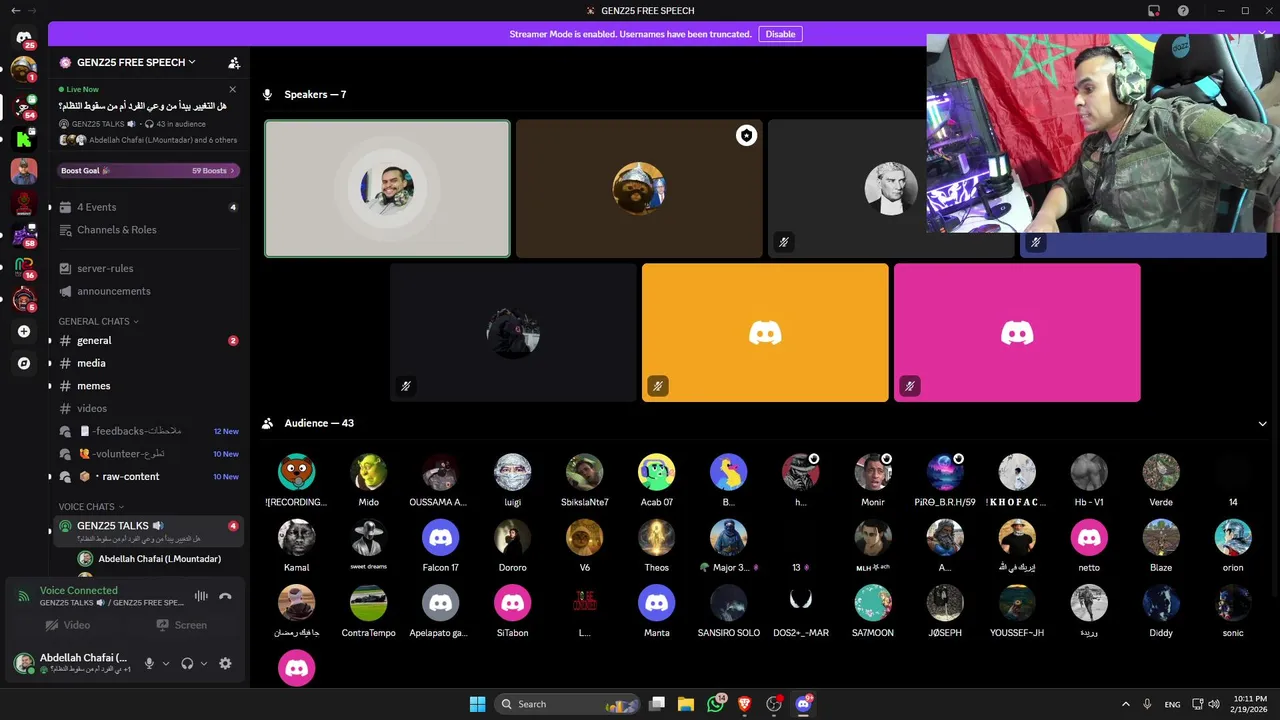Open the memes channel
The width and height of the screenshot is (1280, 720).
149,386
